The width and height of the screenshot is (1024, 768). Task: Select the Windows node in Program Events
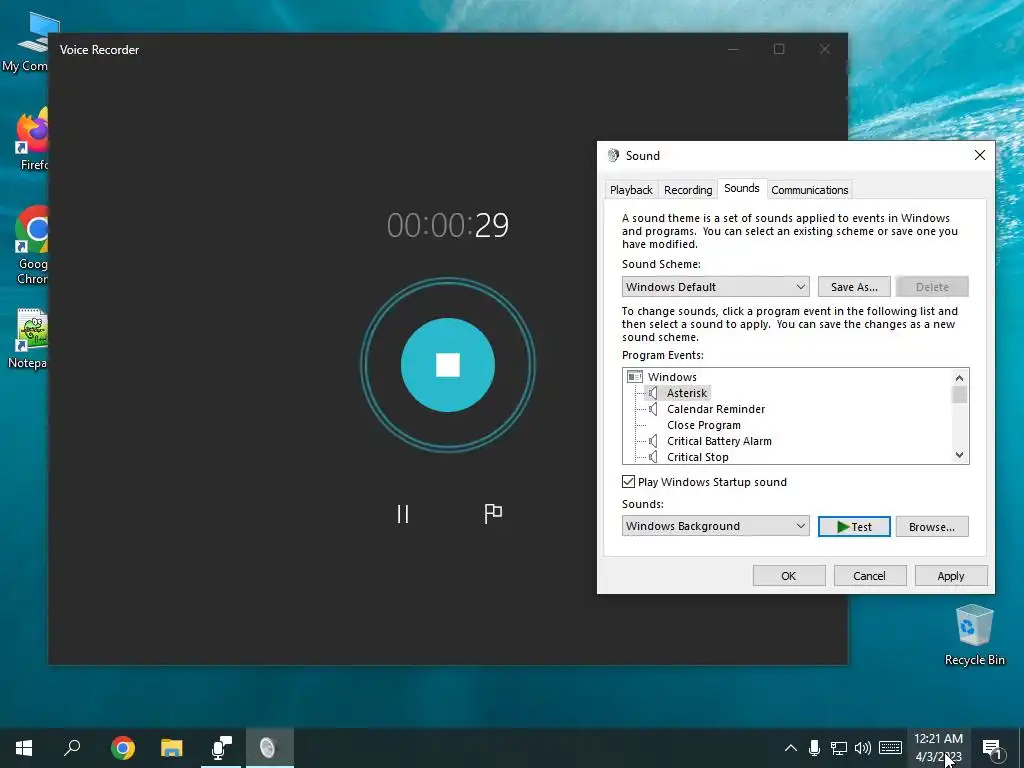[672, 377]
